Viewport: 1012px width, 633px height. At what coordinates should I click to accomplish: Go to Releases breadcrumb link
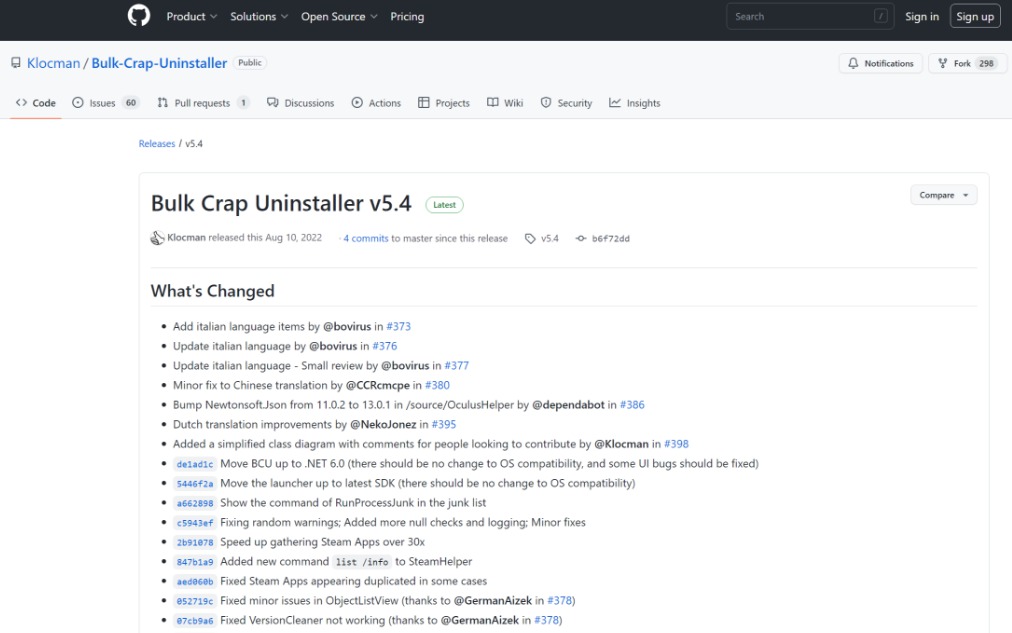(157, 143)
